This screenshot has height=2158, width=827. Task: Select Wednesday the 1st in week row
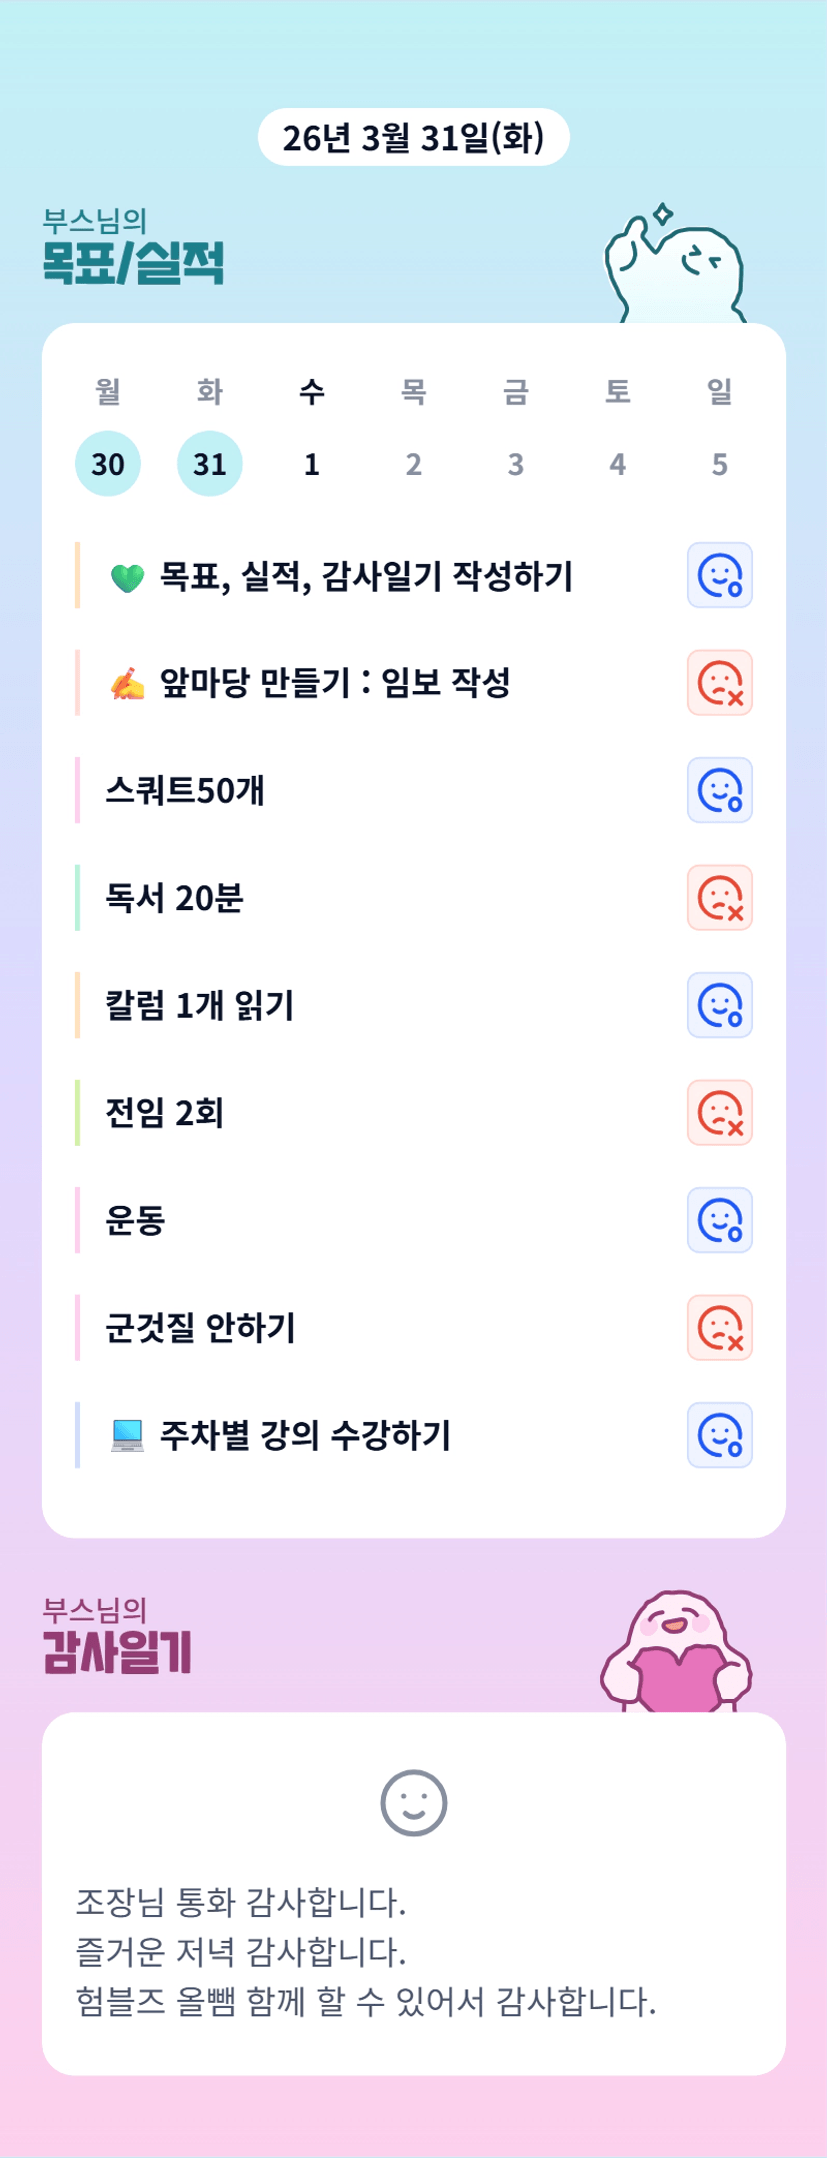312,464
